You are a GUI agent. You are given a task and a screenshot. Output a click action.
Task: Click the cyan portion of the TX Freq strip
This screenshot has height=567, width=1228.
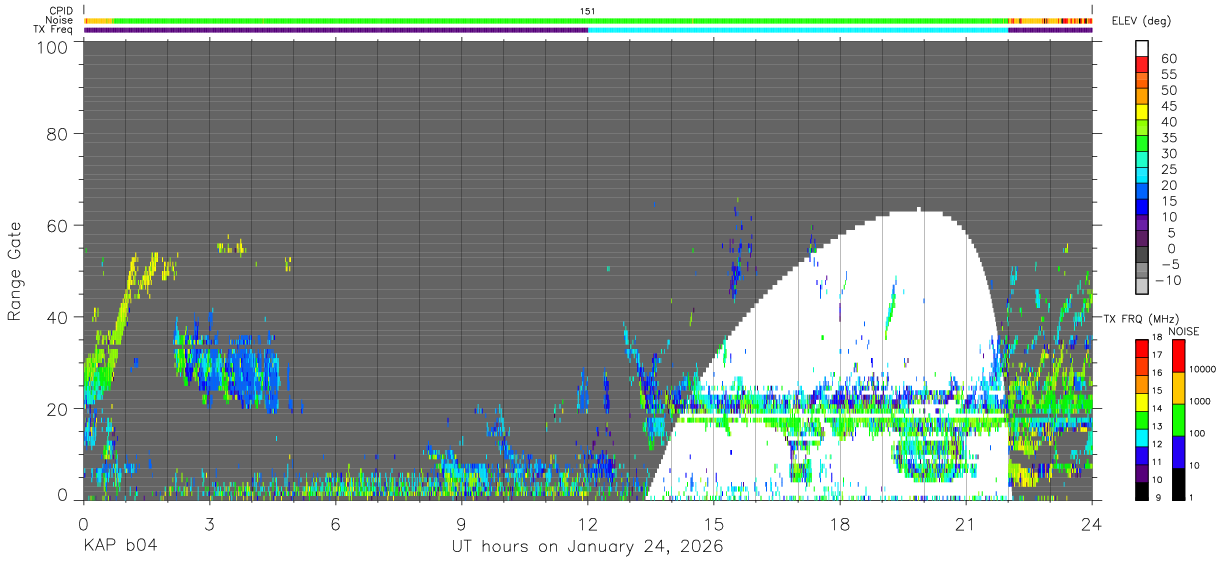(798, 30)
